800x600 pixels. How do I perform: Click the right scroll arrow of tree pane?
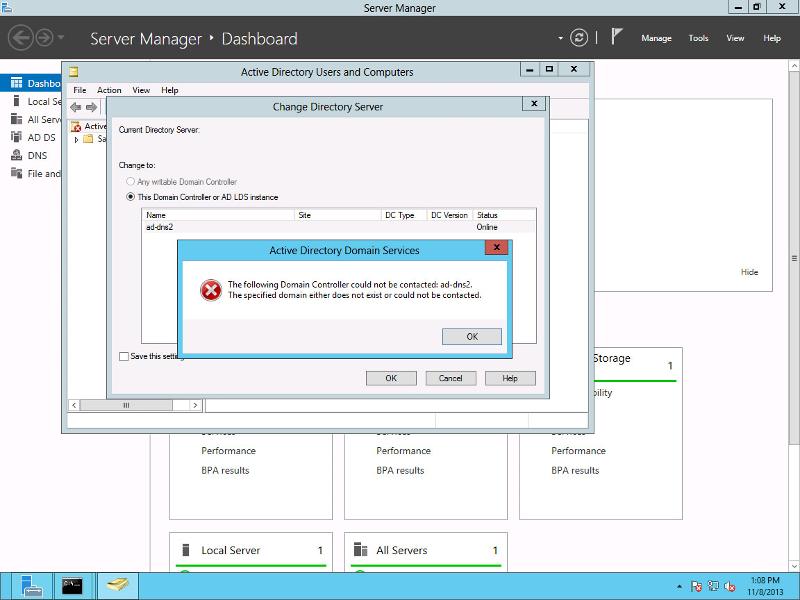[195, 405]
